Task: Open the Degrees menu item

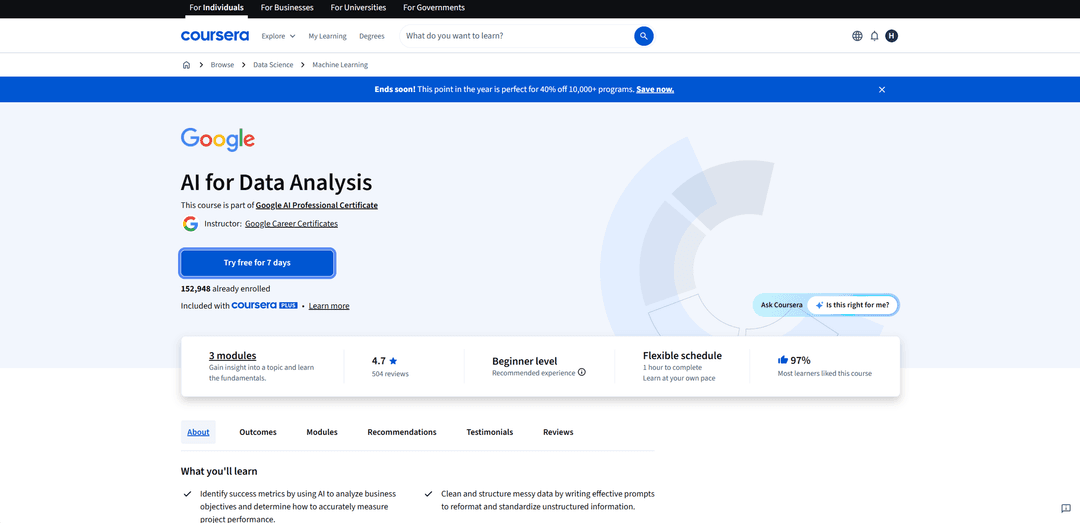Action: [372, 36]
